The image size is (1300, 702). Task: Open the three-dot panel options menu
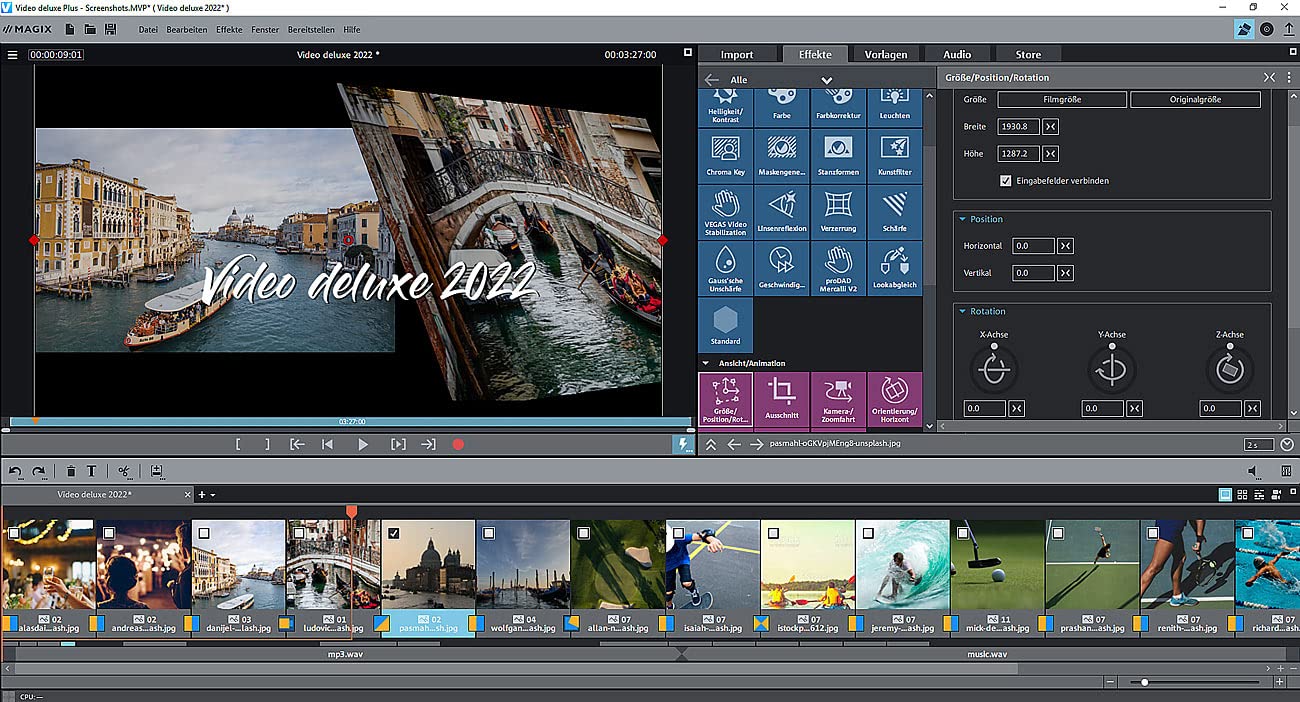(x=1288, y=77)
